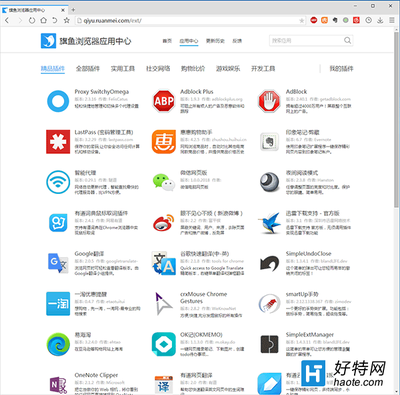Open downloads via the download arrow icon
Image resolution: width=400 pixels, height=395 pixels.
pos(380,20)
